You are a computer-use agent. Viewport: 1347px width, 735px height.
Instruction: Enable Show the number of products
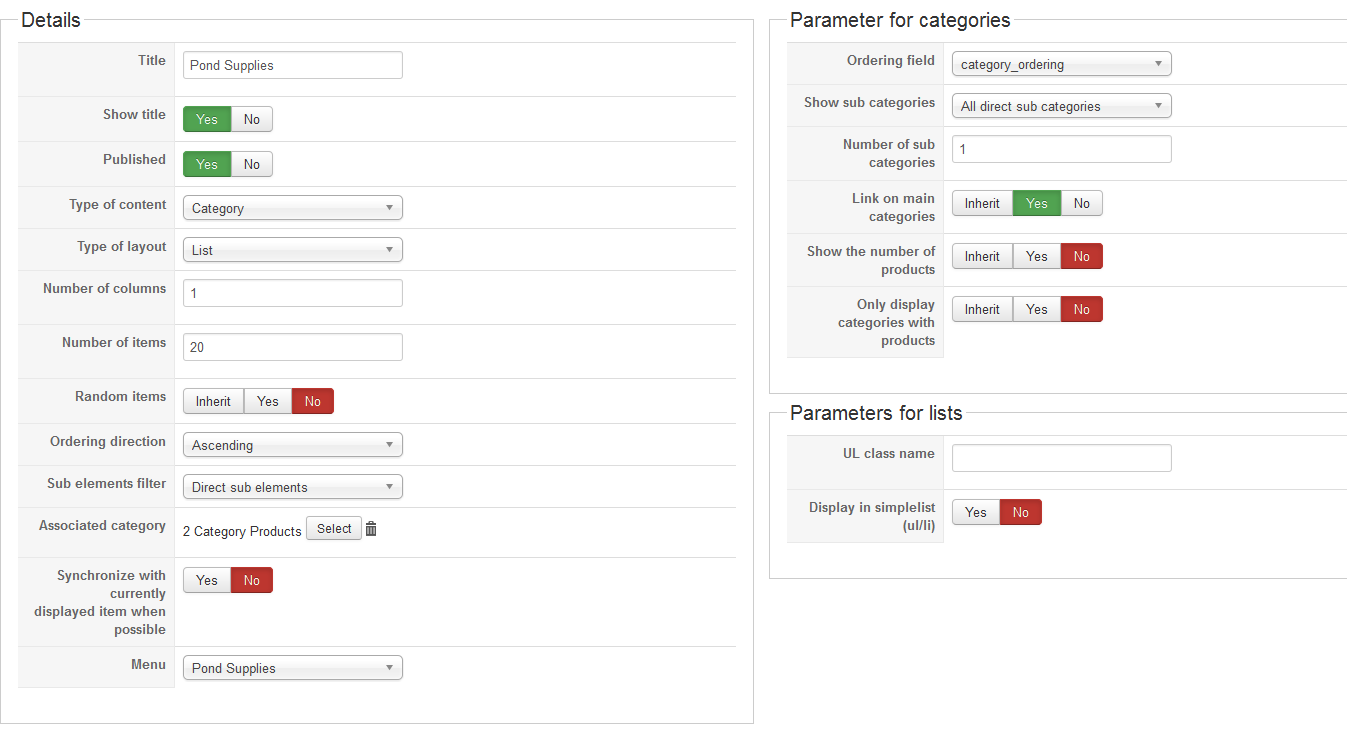coord(1037,257)
